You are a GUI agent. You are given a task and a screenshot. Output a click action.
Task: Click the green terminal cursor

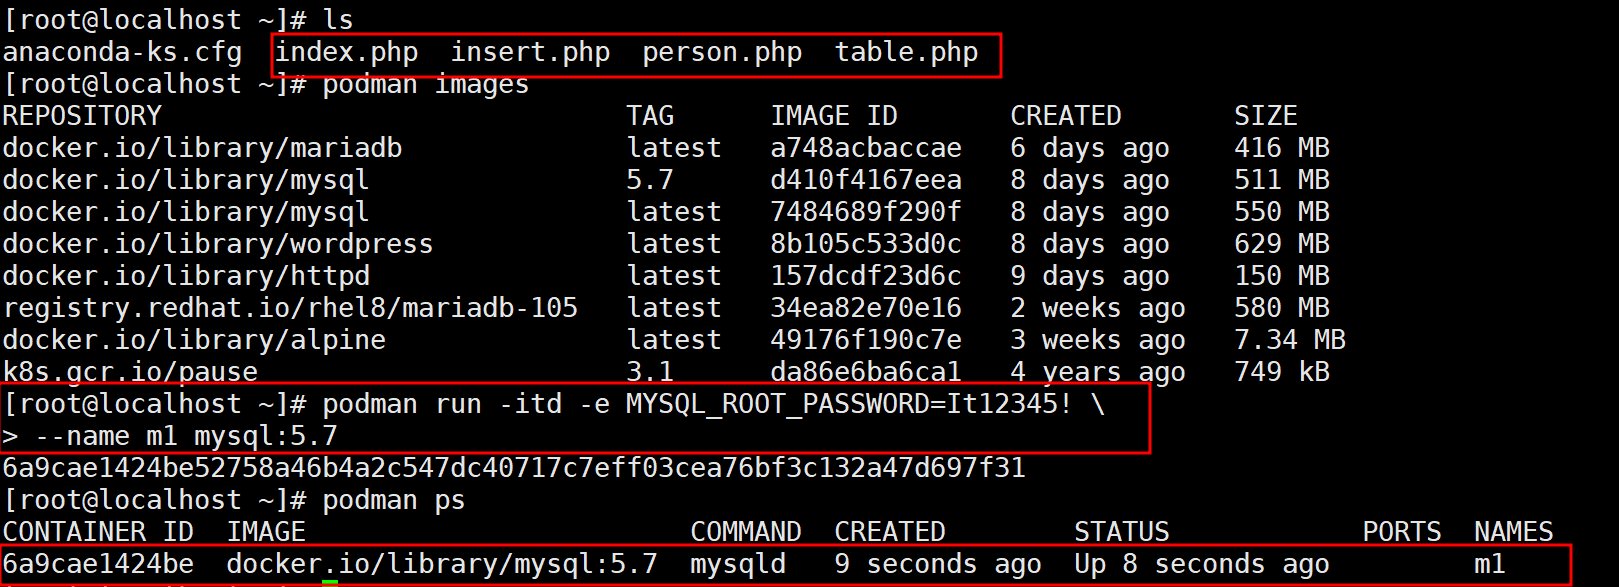point(330,582)
